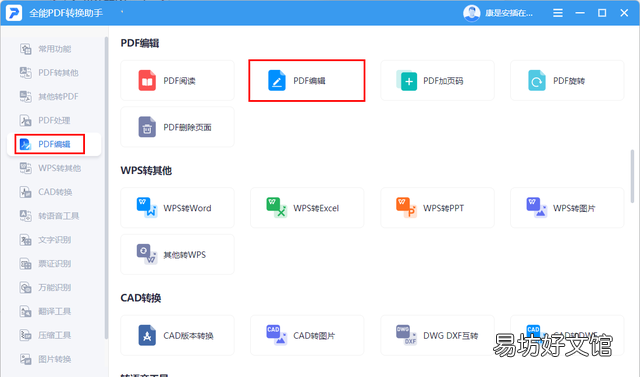Click the 其他转WPS icon
The height and width of the screenshot is (377, 640).
point(147,254)
